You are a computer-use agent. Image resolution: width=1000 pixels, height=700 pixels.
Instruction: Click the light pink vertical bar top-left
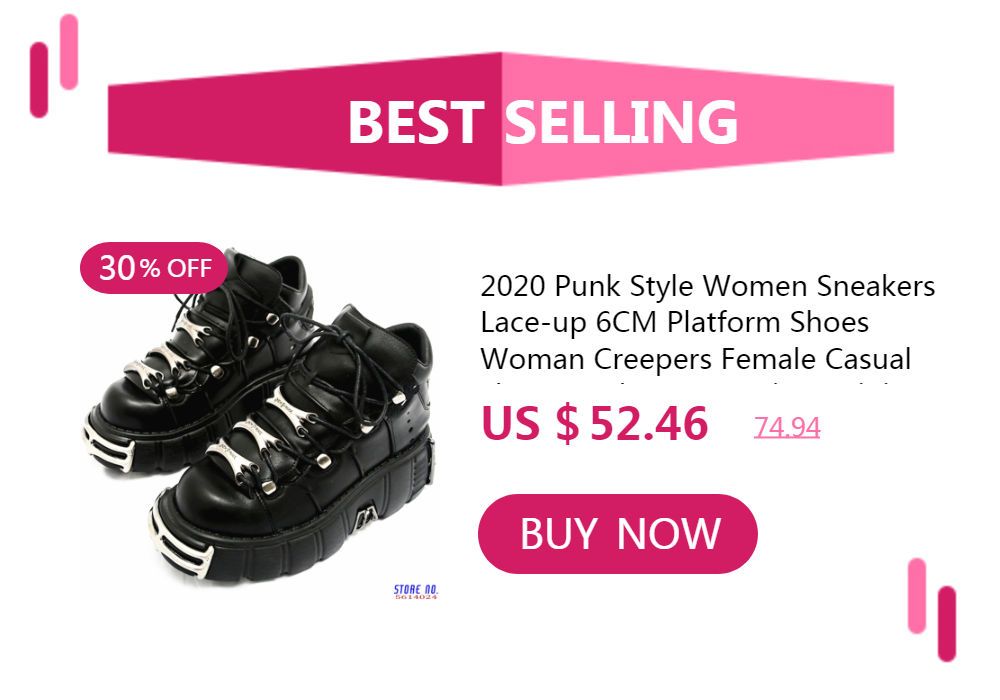coord(69,52)
